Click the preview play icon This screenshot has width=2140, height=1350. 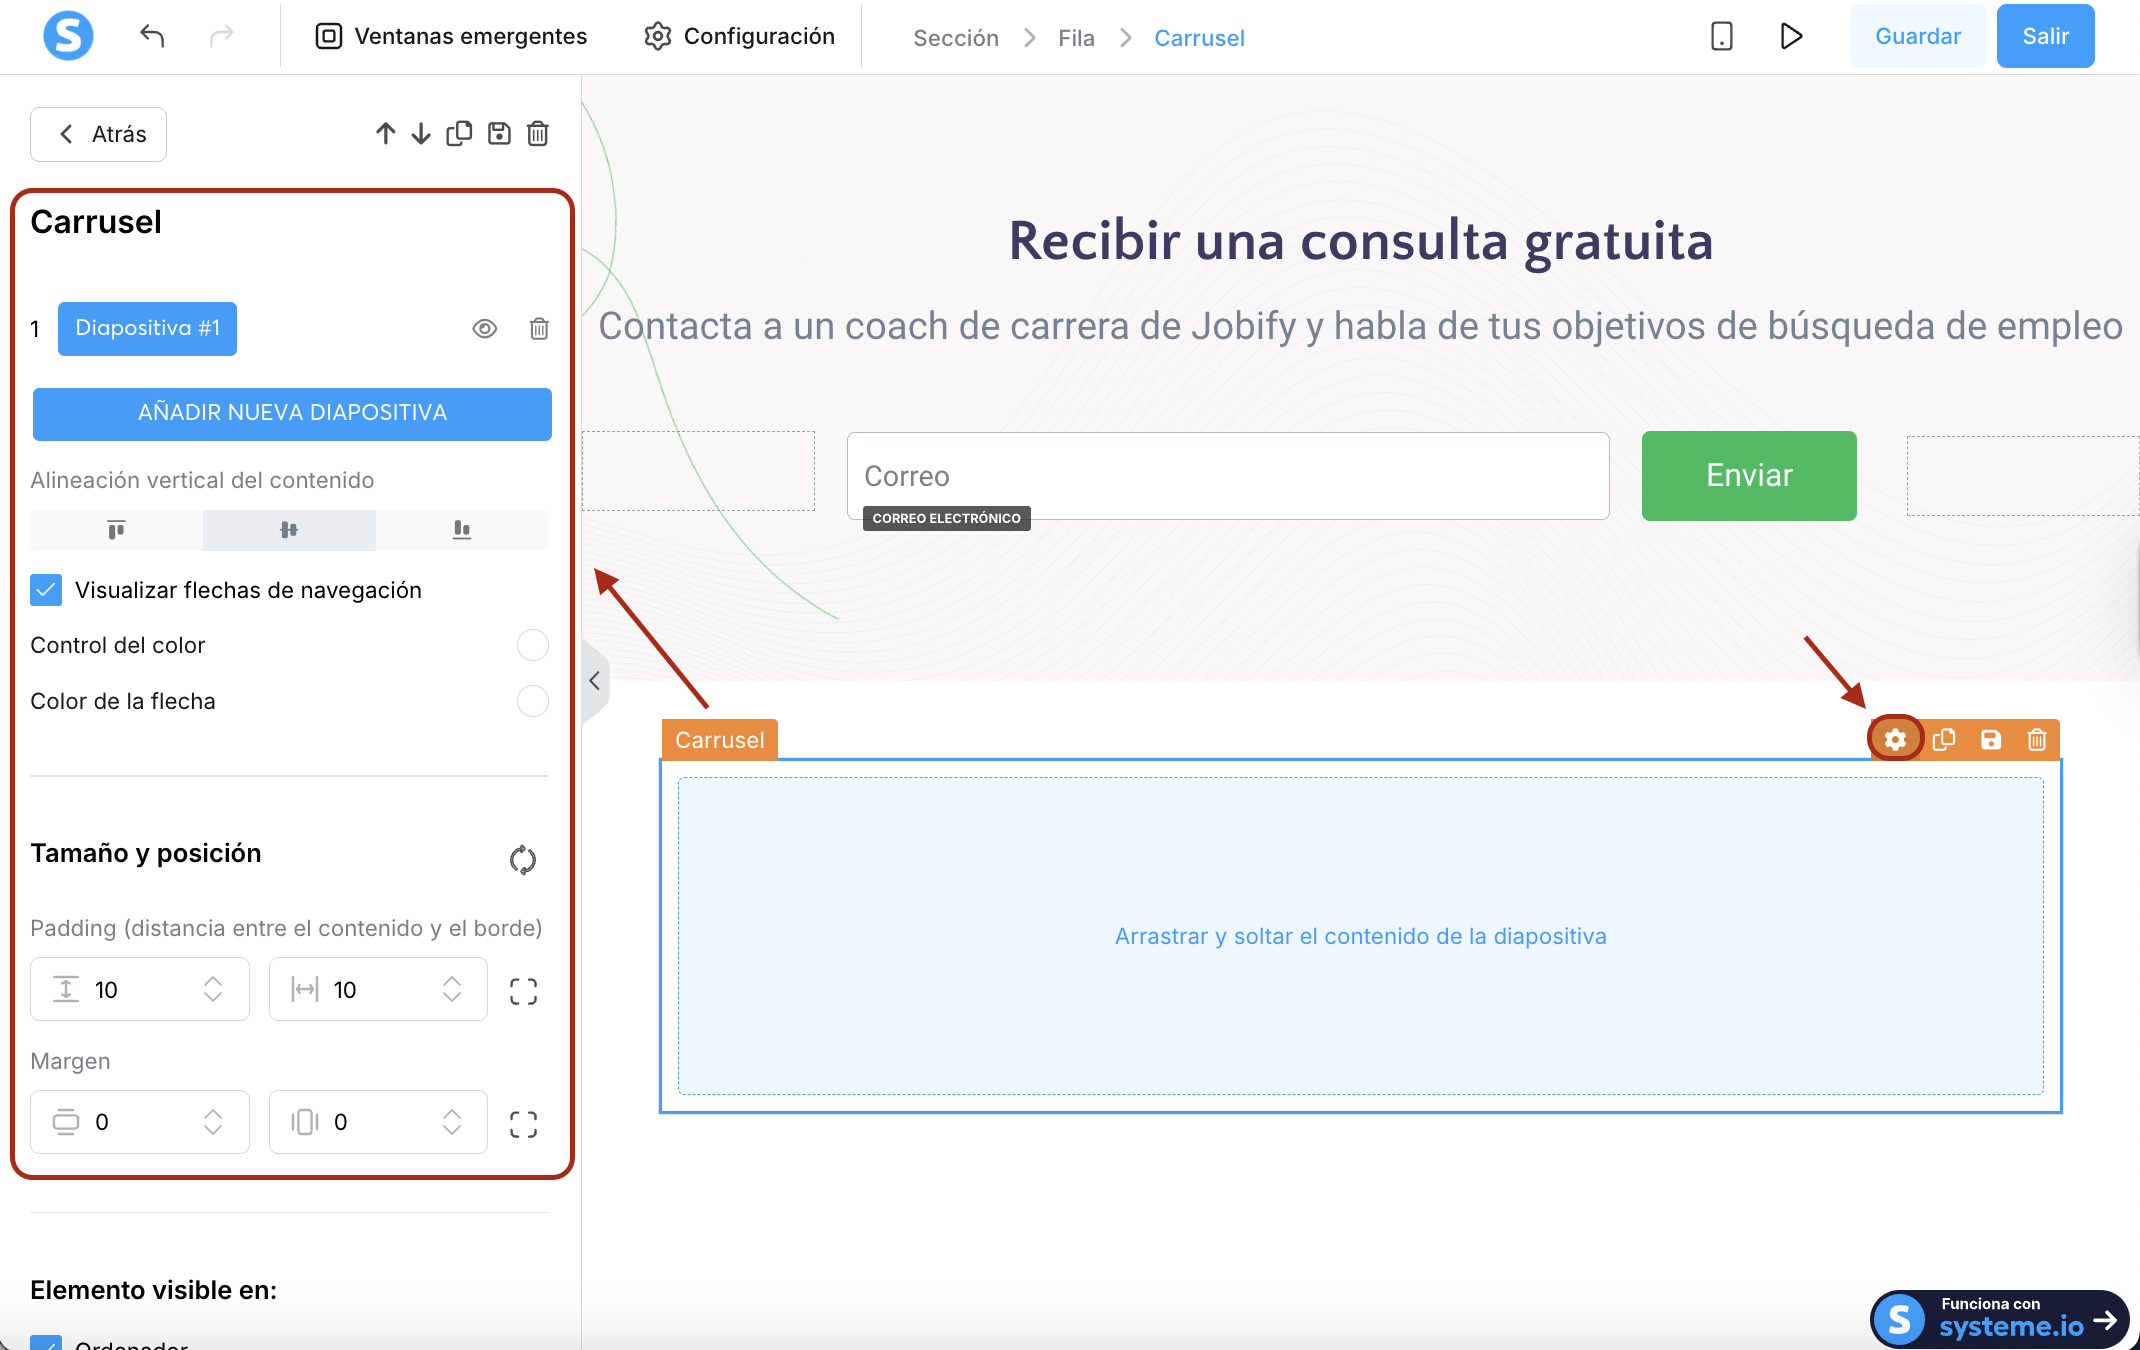click(1791, 37)
